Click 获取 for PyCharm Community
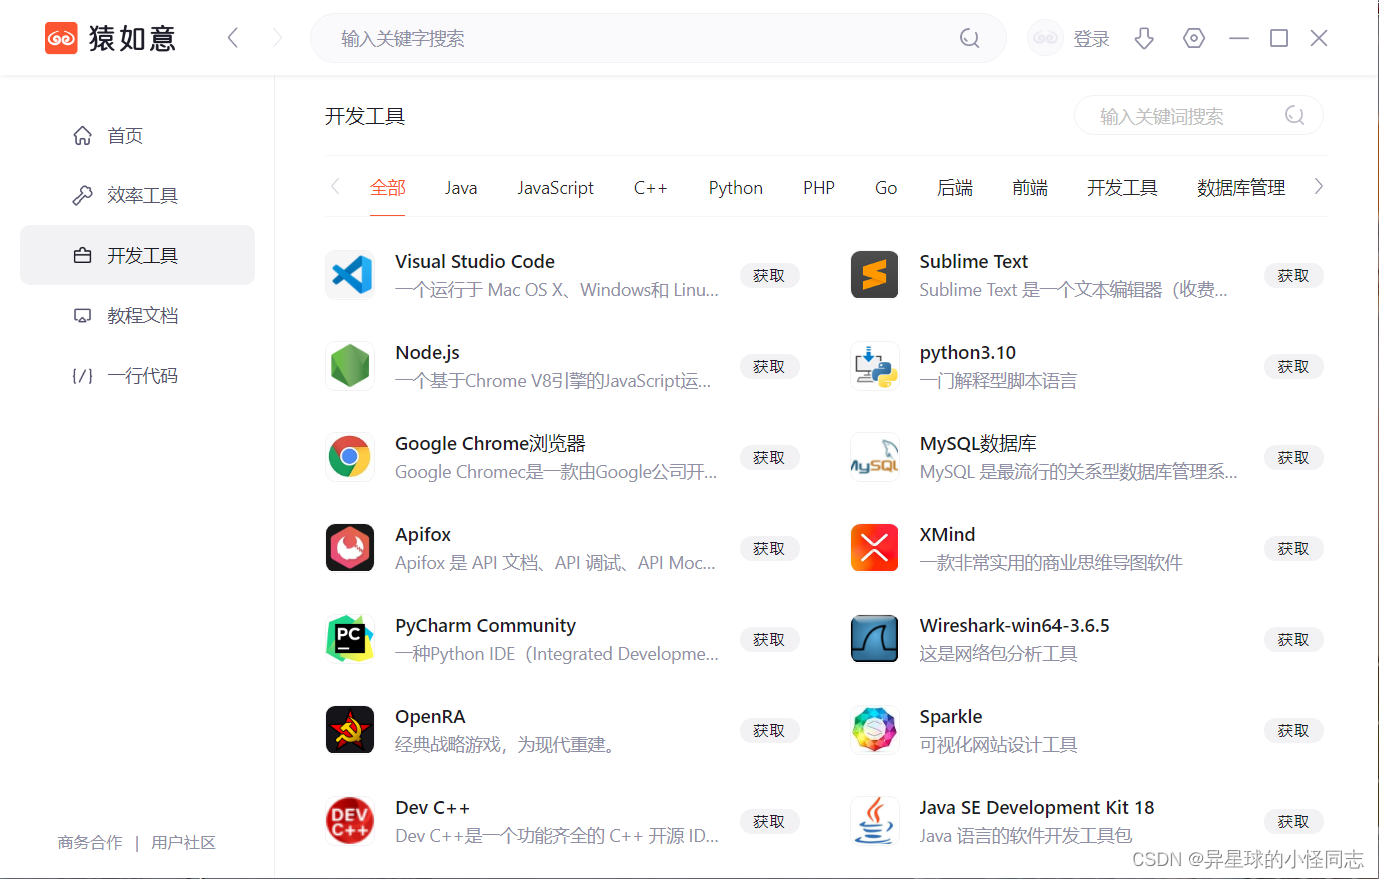This screenshot has height=879, width=1379. pyautogui.click(x=769, y=640)
